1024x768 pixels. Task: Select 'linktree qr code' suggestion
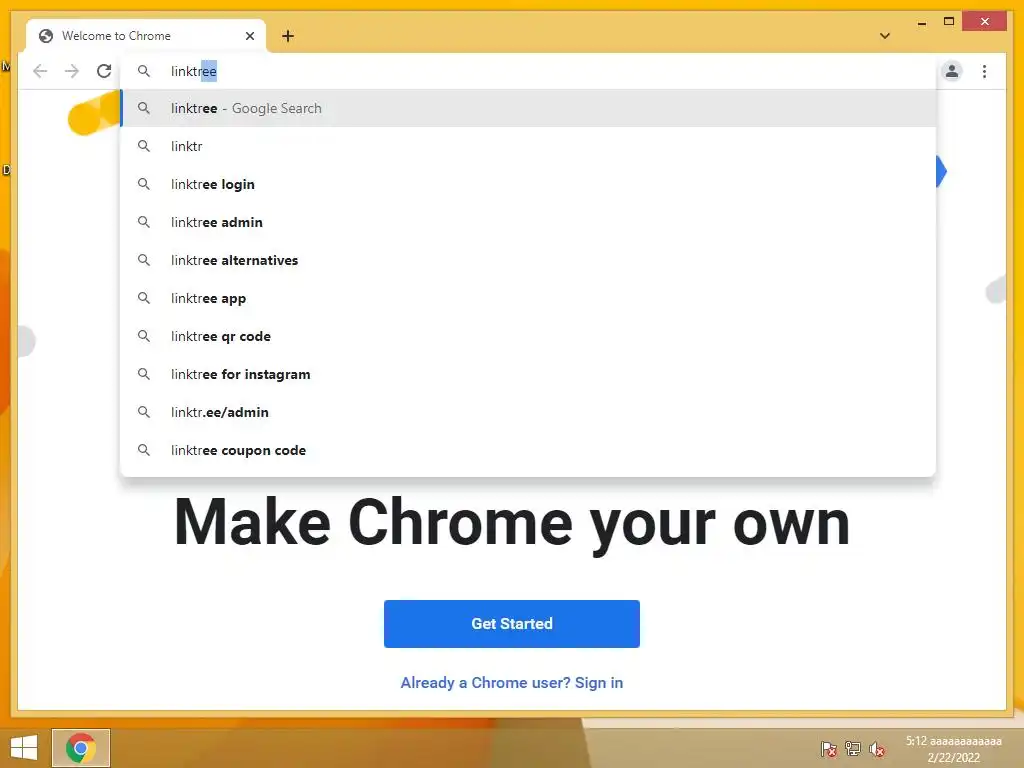click(x=528, y=336)
